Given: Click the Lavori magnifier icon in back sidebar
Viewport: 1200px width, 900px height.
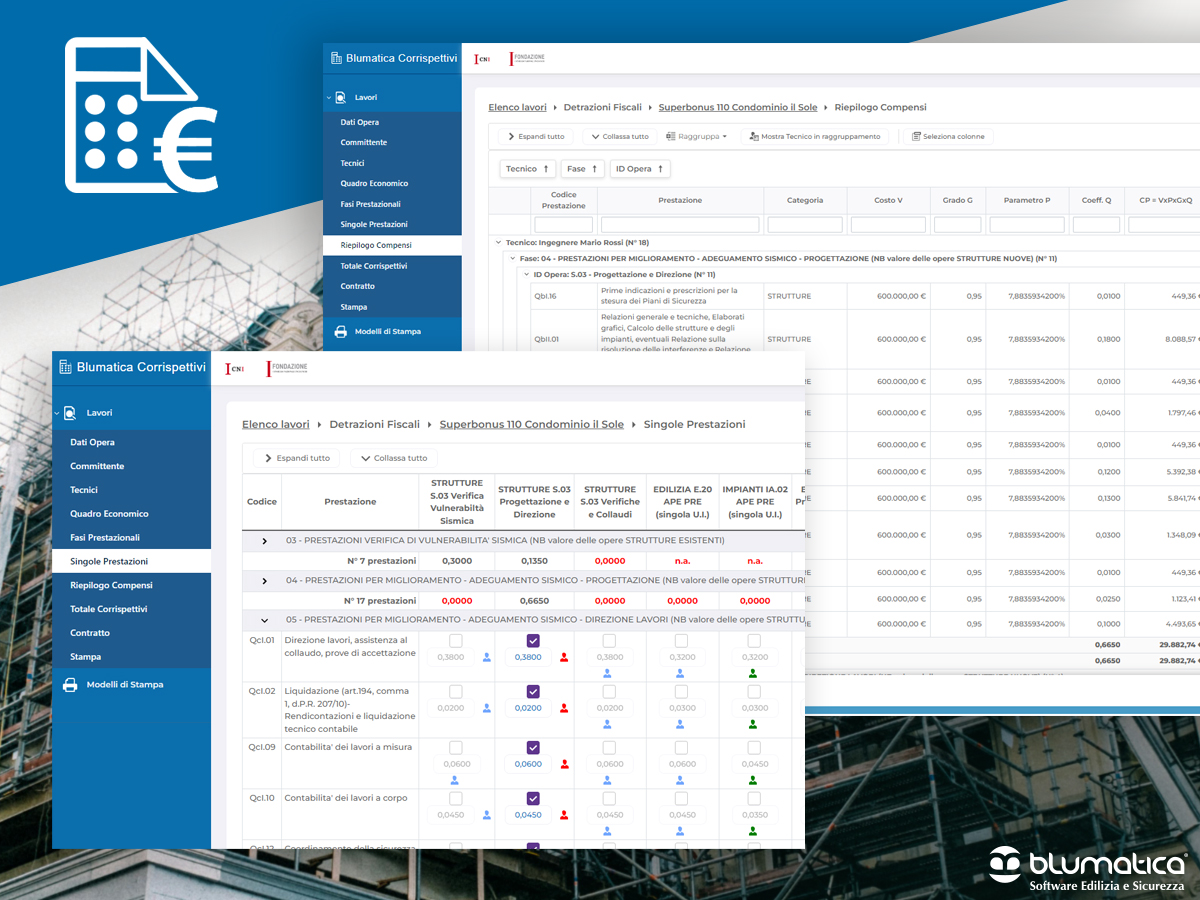Looking at the screenshot, I should [340, 98].
